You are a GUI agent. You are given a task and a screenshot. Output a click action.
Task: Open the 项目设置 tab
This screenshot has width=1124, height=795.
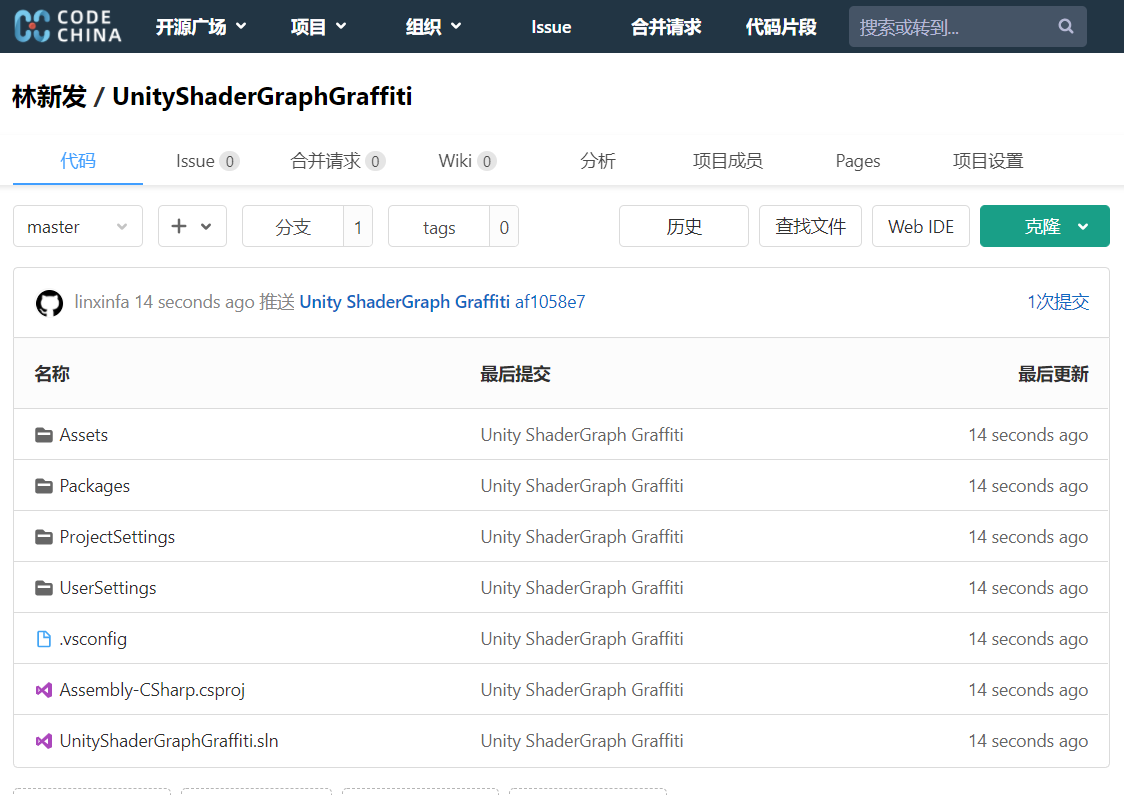[987, 160]
